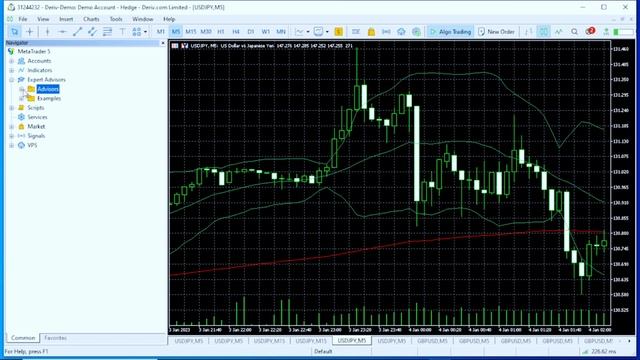Open notifications icon with red badge
The height and width of the screenshot is (360, 640).
pos(590,31)
